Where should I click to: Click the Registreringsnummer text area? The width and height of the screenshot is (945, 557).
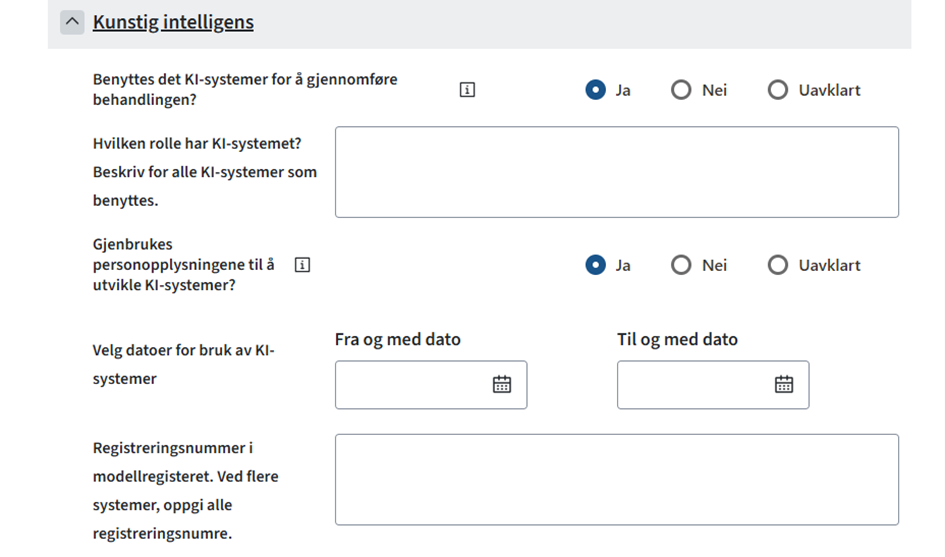coord(616,479)
